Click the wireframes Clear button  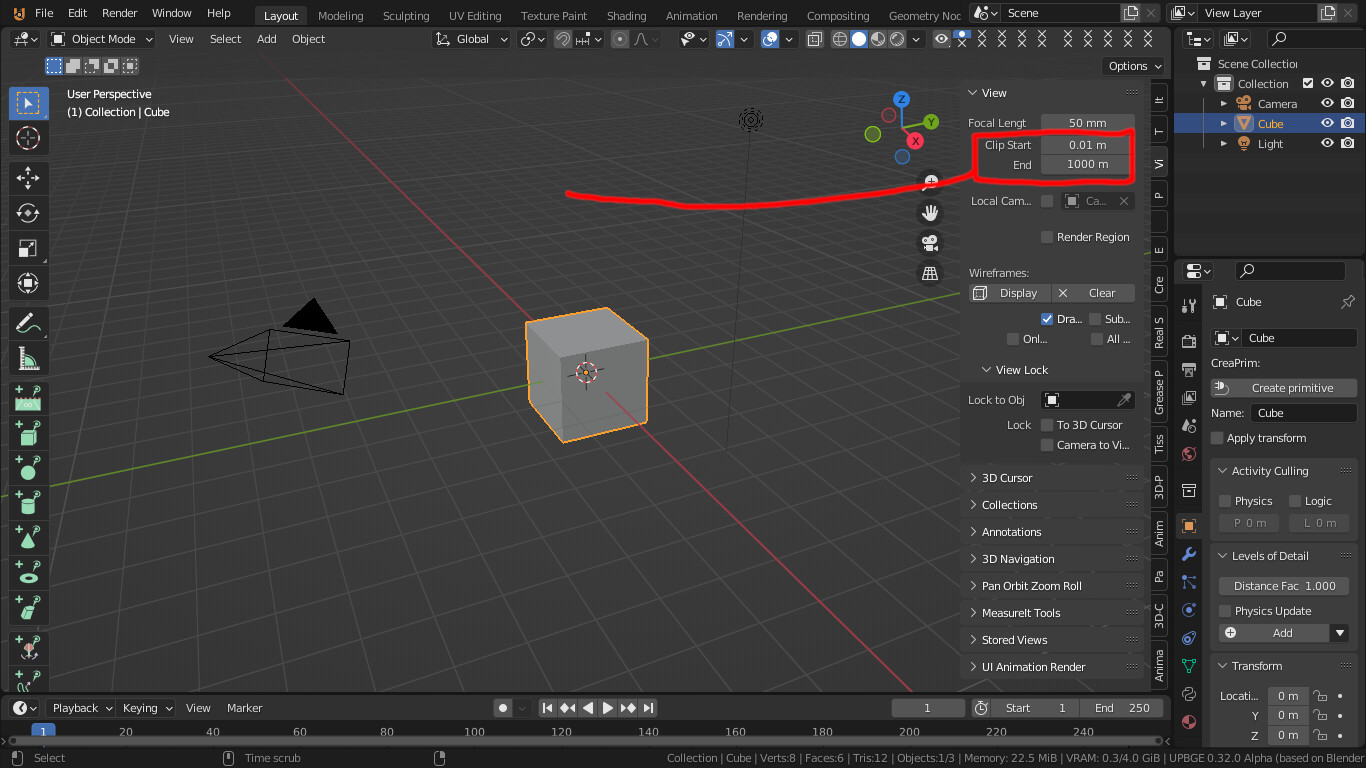1093,293
